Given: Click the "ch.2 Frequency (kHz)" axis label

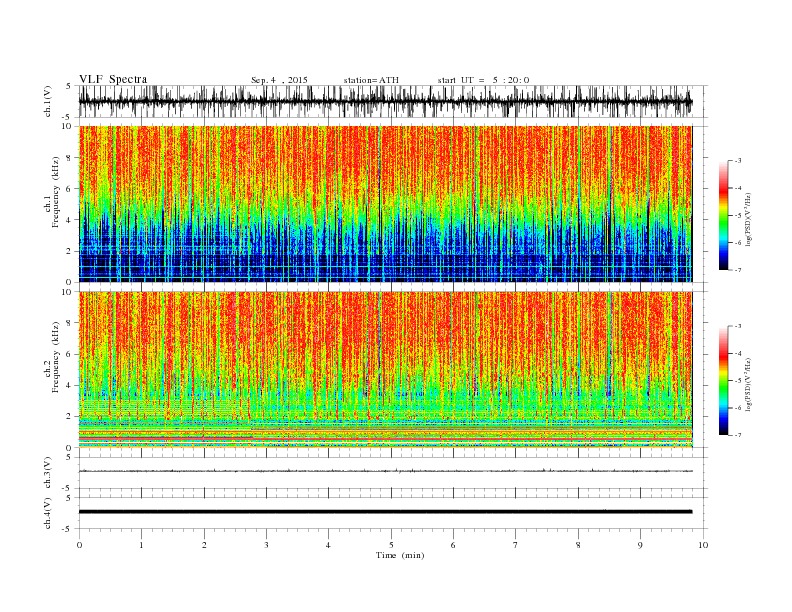Looking at the screenshot, I should [52, 358].
